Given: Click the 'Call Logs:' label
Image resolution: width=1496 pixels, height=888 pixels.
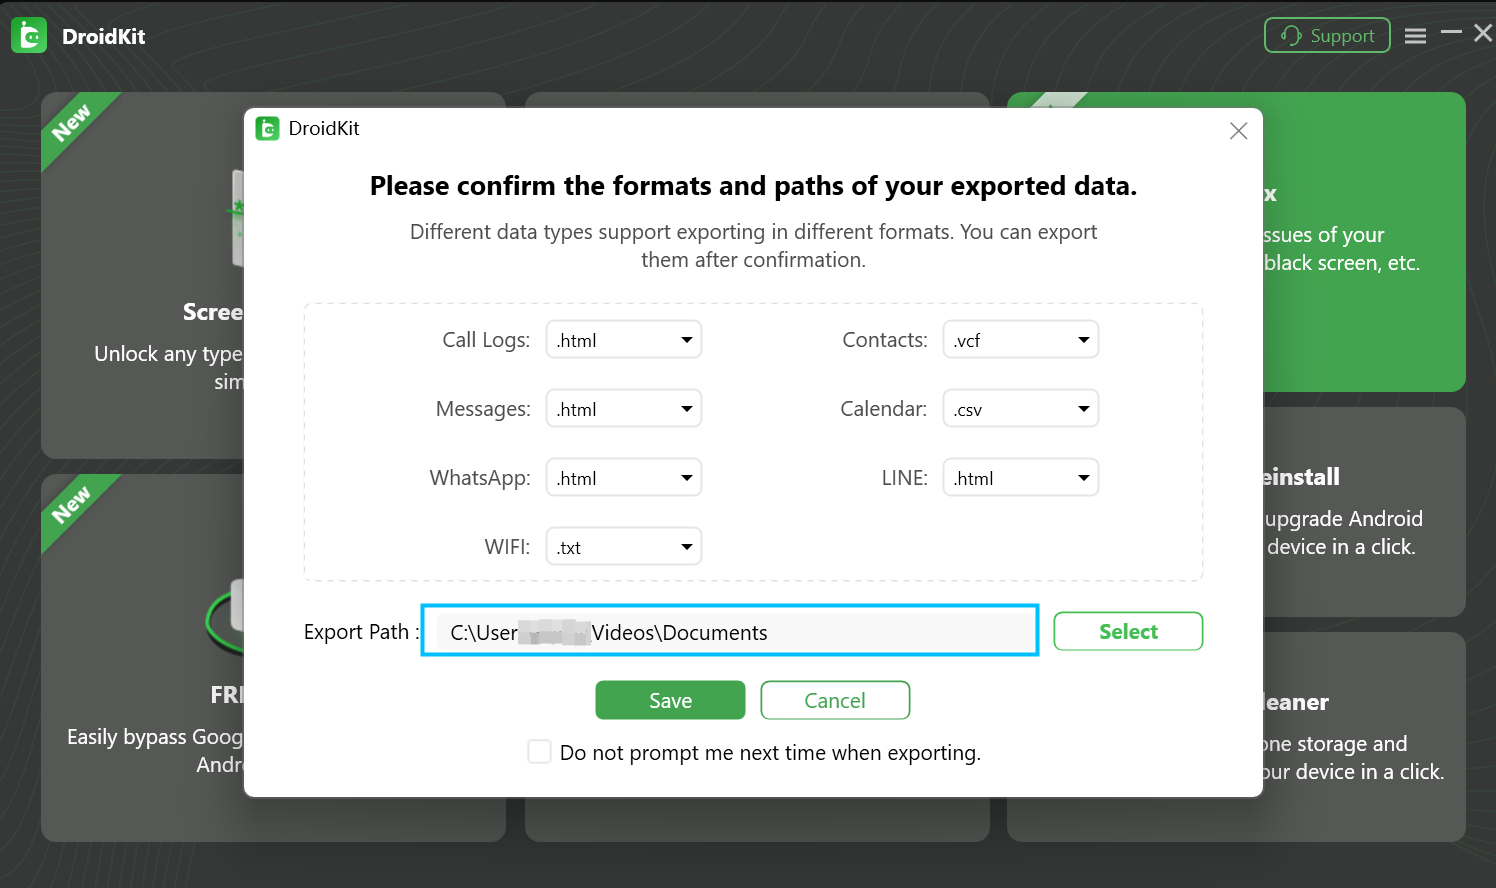Looking at the screenshot, I should [486, 340].
